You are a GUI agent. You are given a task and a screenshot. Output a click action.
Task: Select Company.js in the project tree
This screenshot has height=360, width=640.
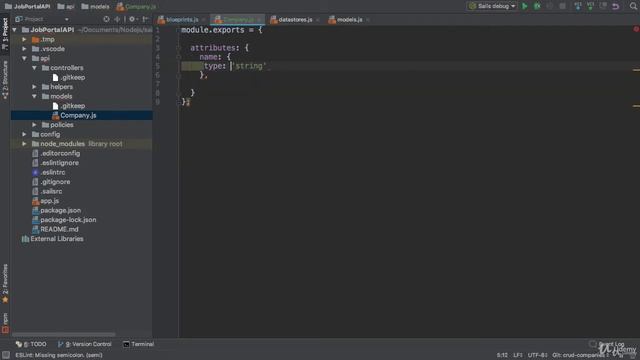coord(74,116)
